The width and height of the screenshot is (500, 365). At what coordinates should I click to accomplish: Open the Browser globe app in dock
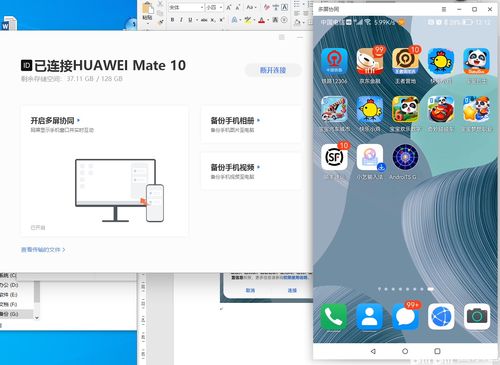pos(441,316)
